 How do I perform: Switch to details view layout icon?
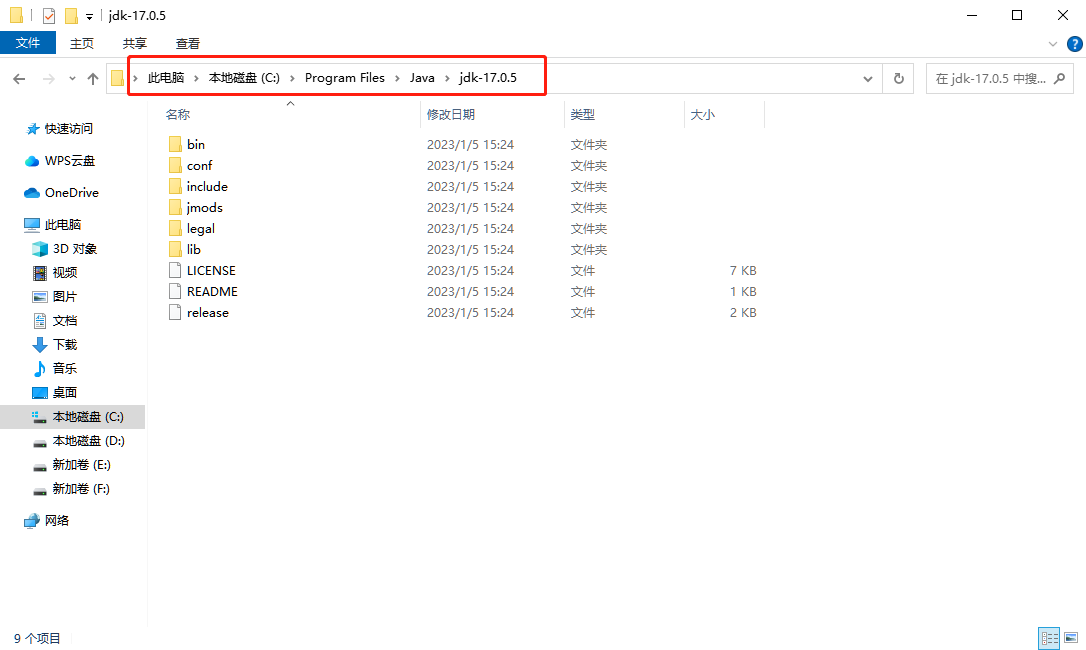point(1049,638)
